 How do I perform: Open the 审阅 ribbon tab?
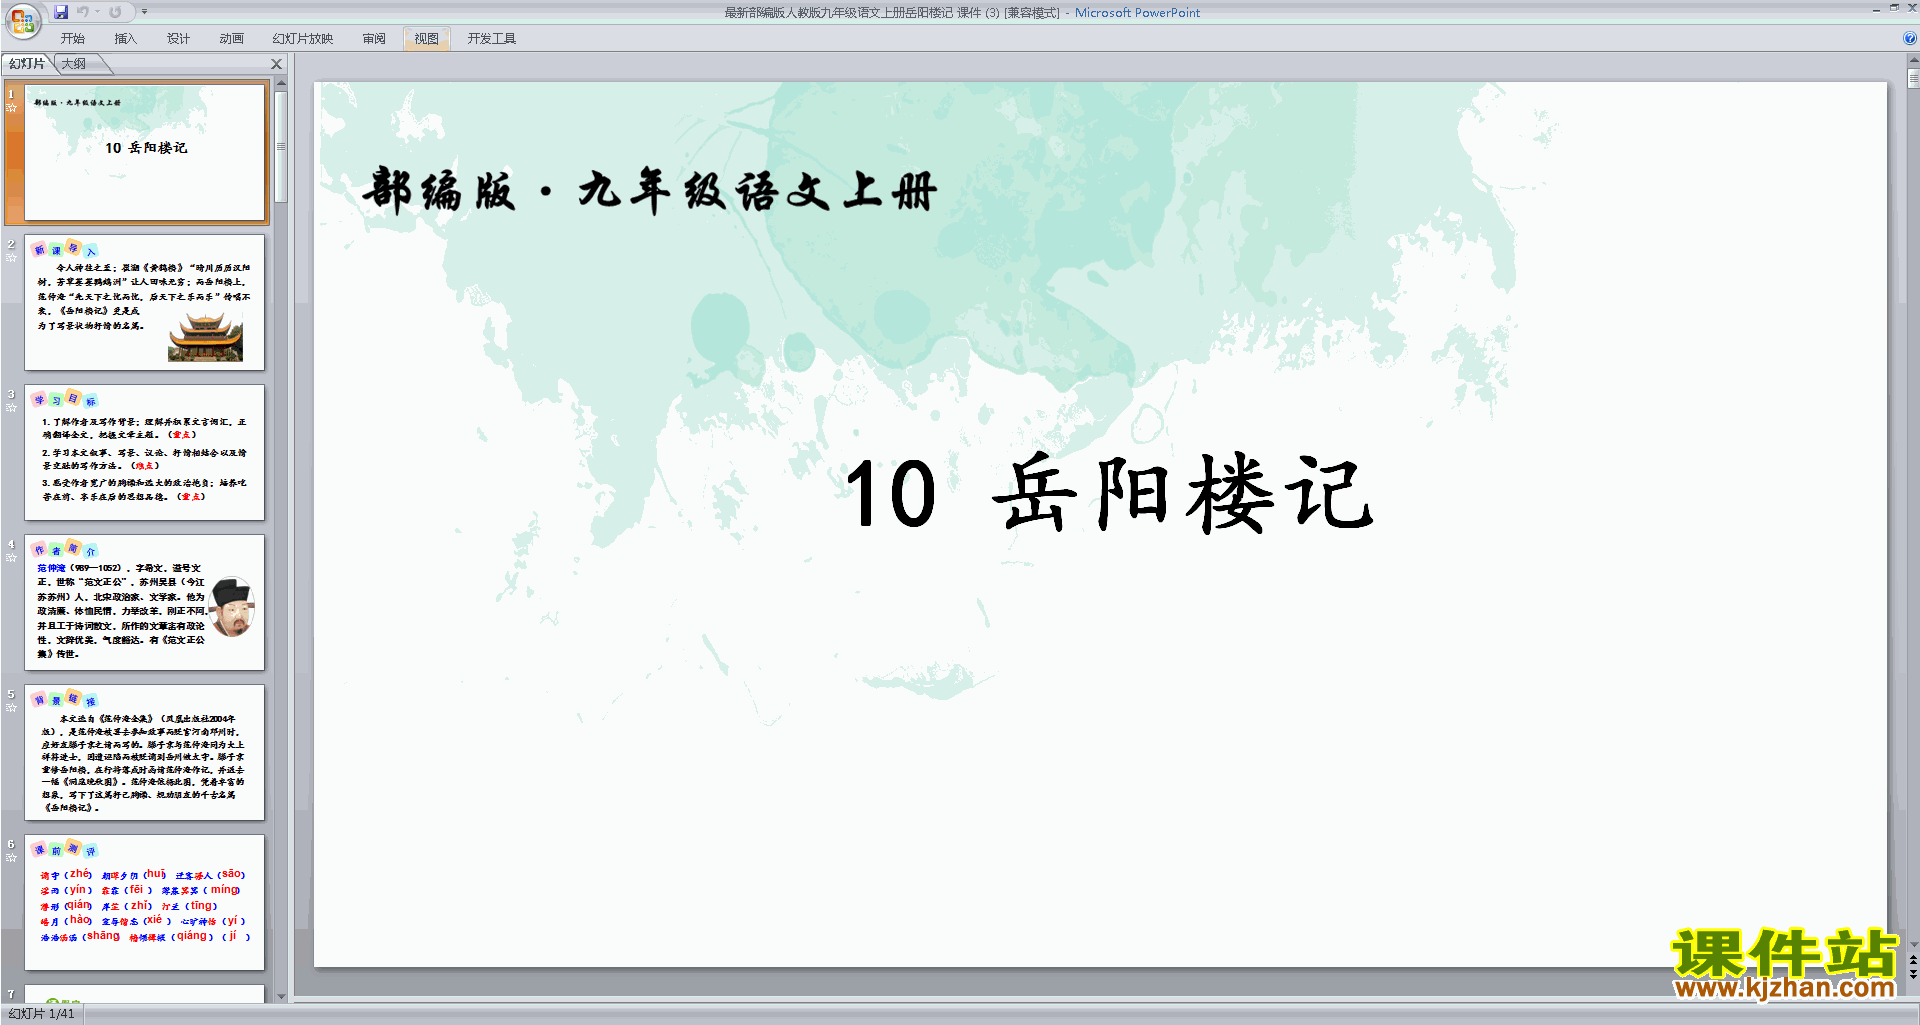click(374, 39)
